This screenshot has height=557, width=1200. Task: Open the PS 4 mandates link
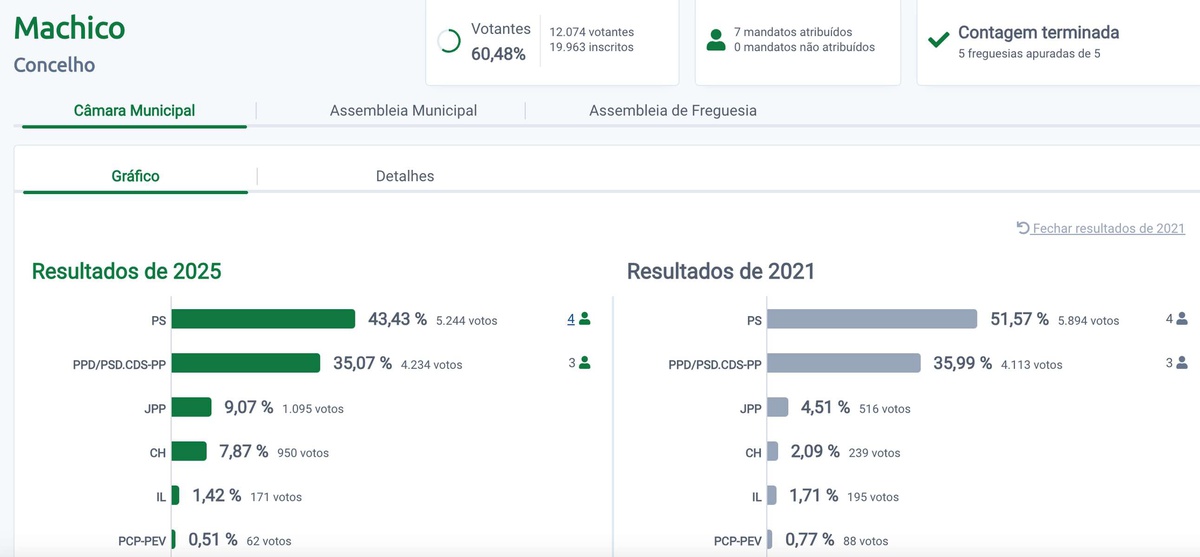pos(571,319)
